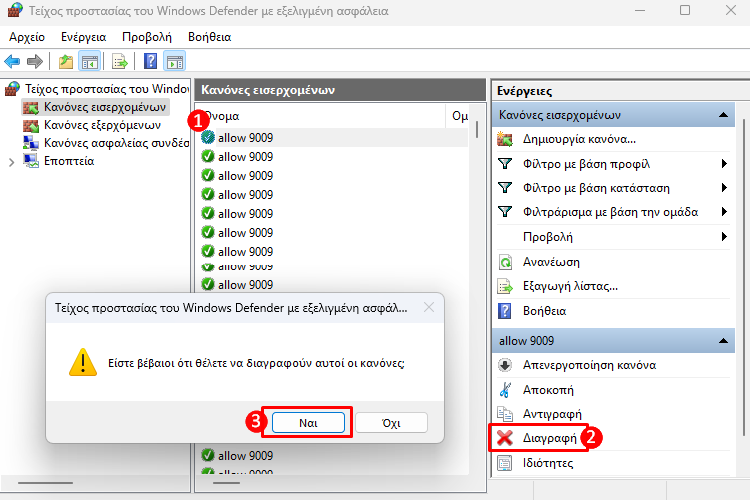This screenshot has height=500, width=750.
Task: Click the Up one level folder icon
Action: click(66, 61)
